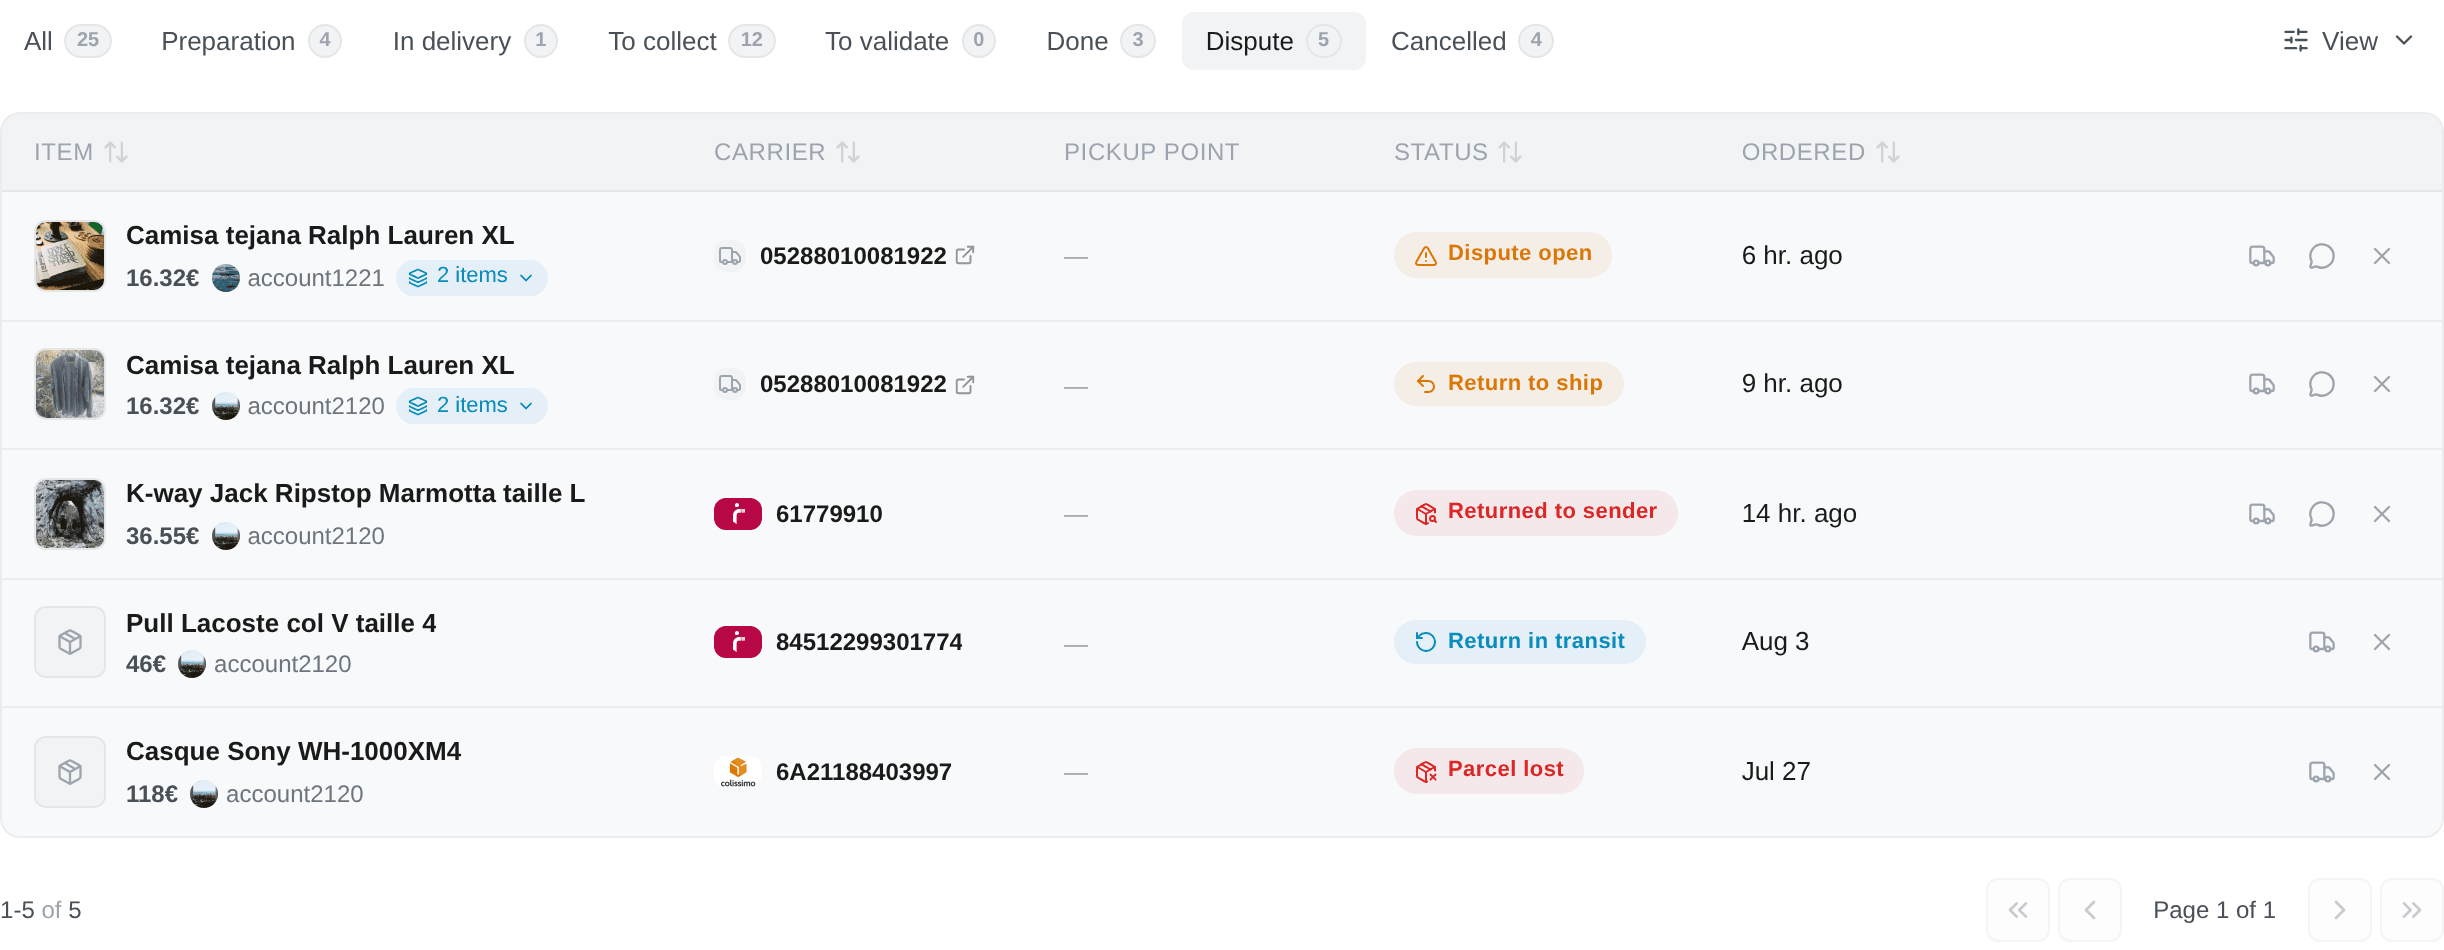
Task: Click truck icon on K-way Jack row
Action: pyautogui.click(x=2262, y=514)
